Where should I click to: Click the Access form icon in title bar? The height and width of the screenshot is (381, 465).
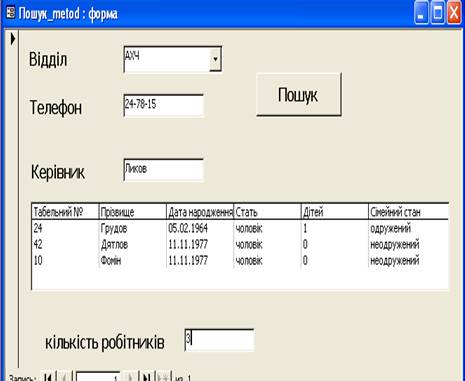click(11, 13)
